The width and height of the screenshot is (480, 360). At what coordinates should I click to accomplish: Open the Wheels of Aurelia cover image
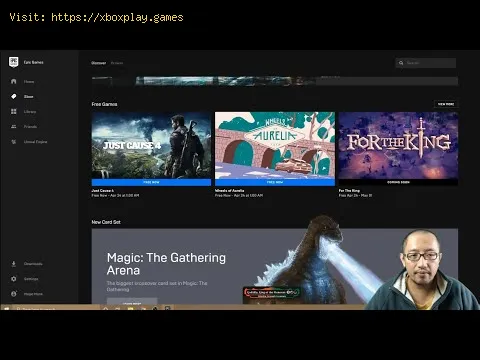click(275, 145)
